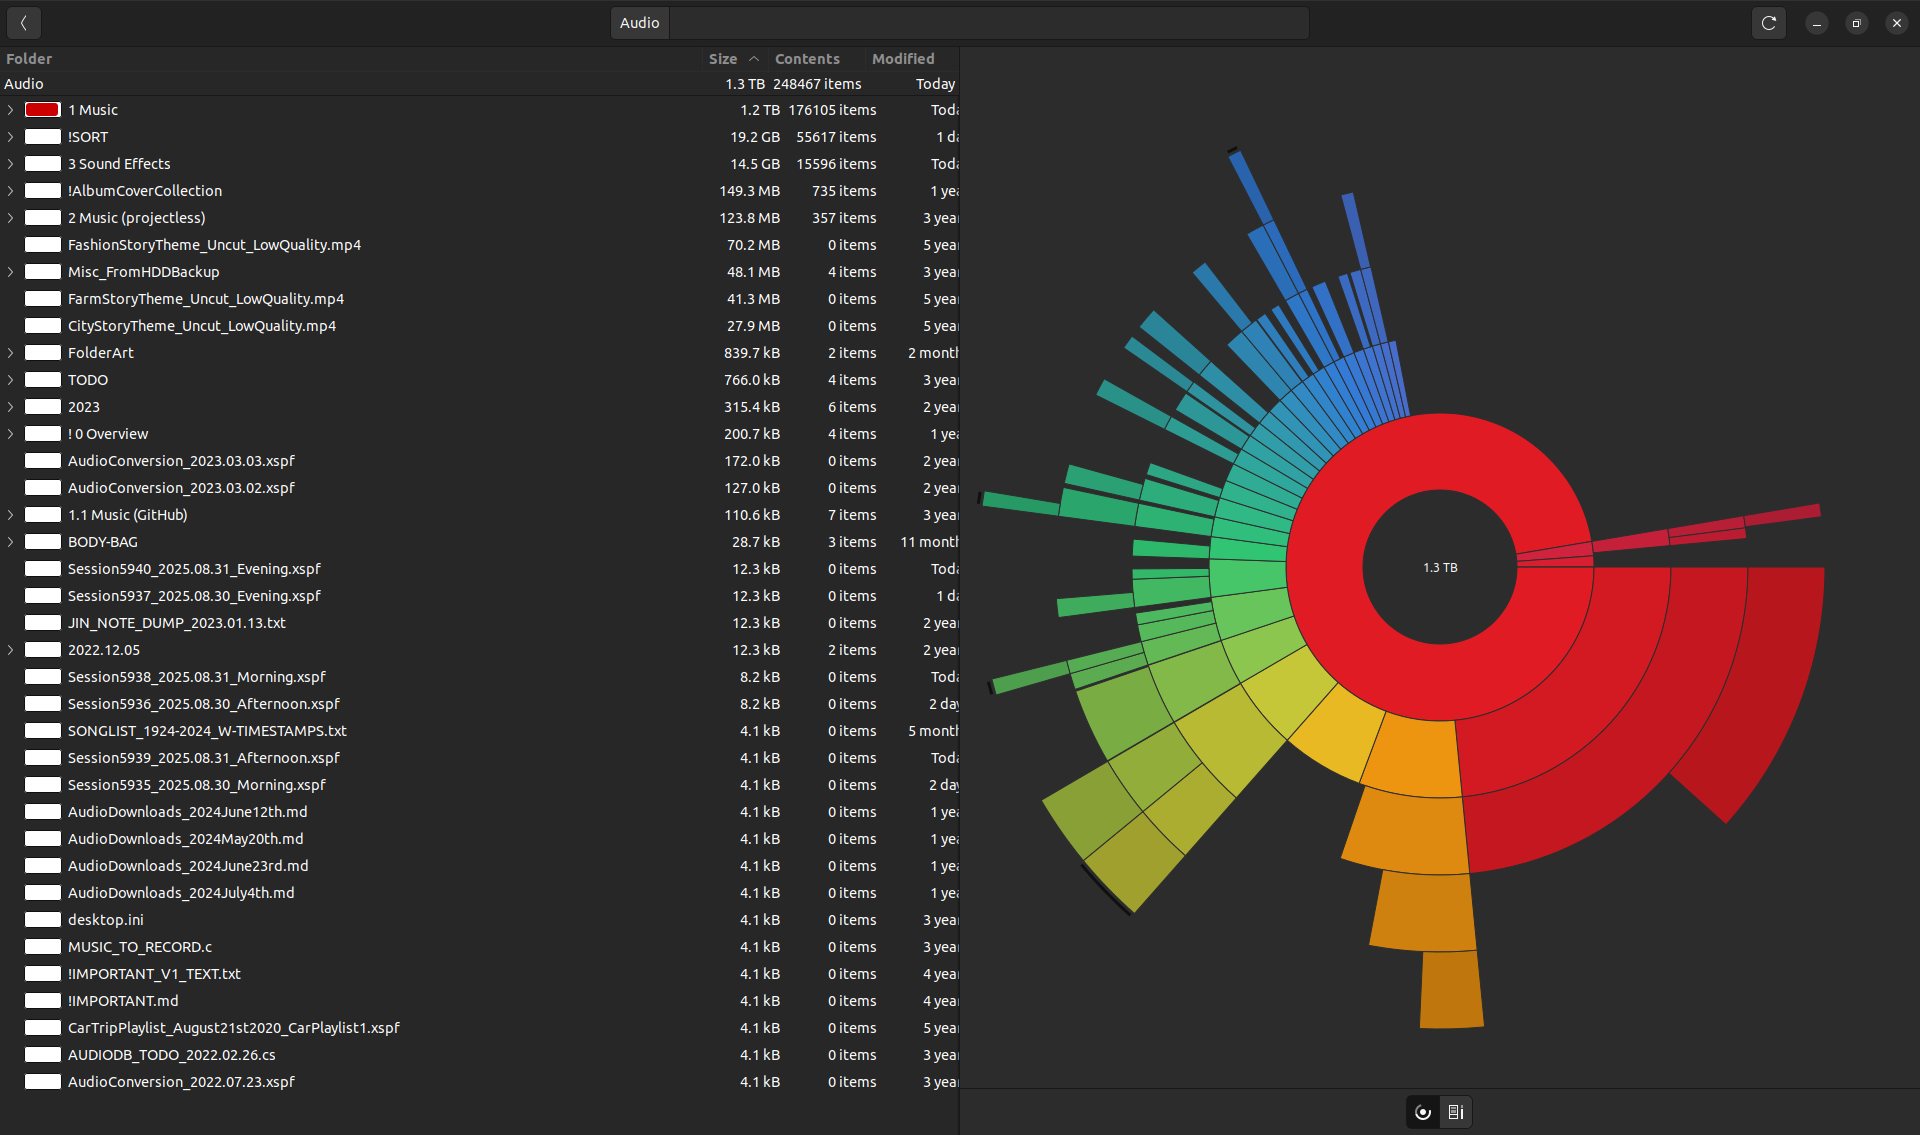The height and width of the screenshot is (1135, 1920).
Task: Click red usage bar of 1 Music
Action: (x=43, y=110)
